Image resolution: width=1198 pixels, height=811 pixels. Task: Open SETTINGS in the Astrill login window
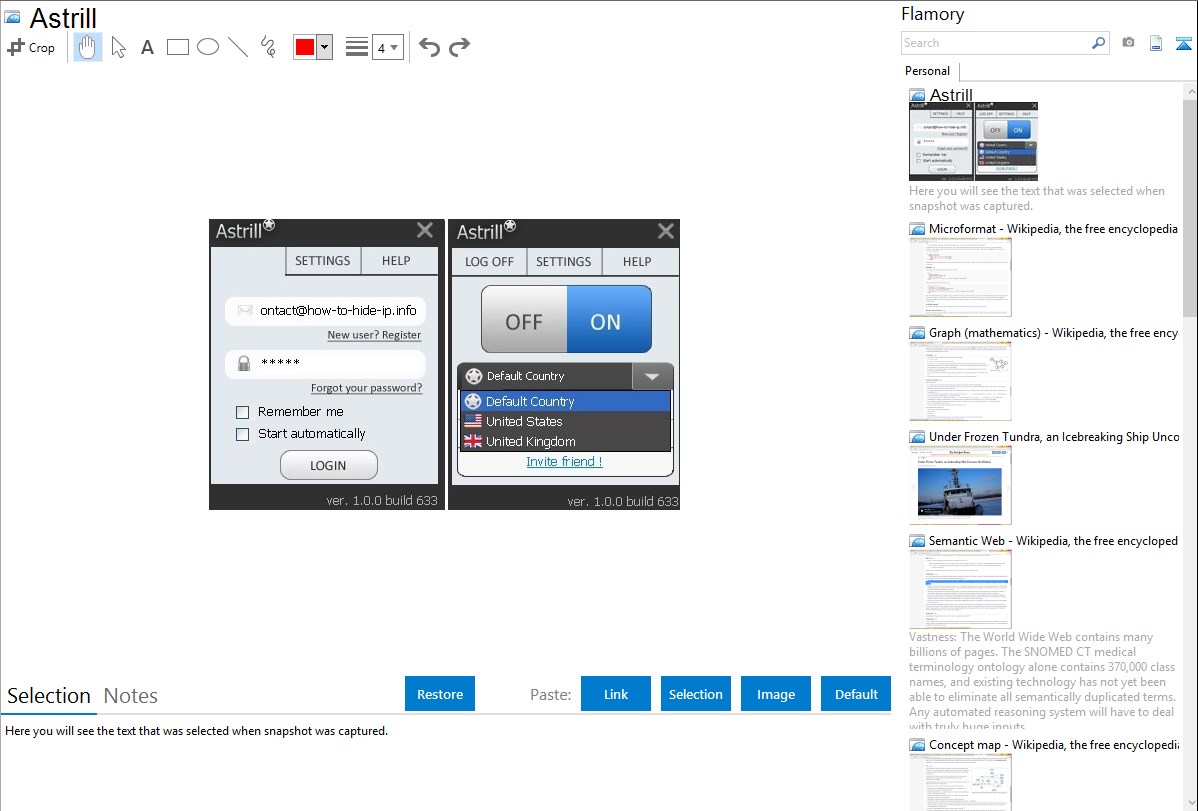point(322,261)
